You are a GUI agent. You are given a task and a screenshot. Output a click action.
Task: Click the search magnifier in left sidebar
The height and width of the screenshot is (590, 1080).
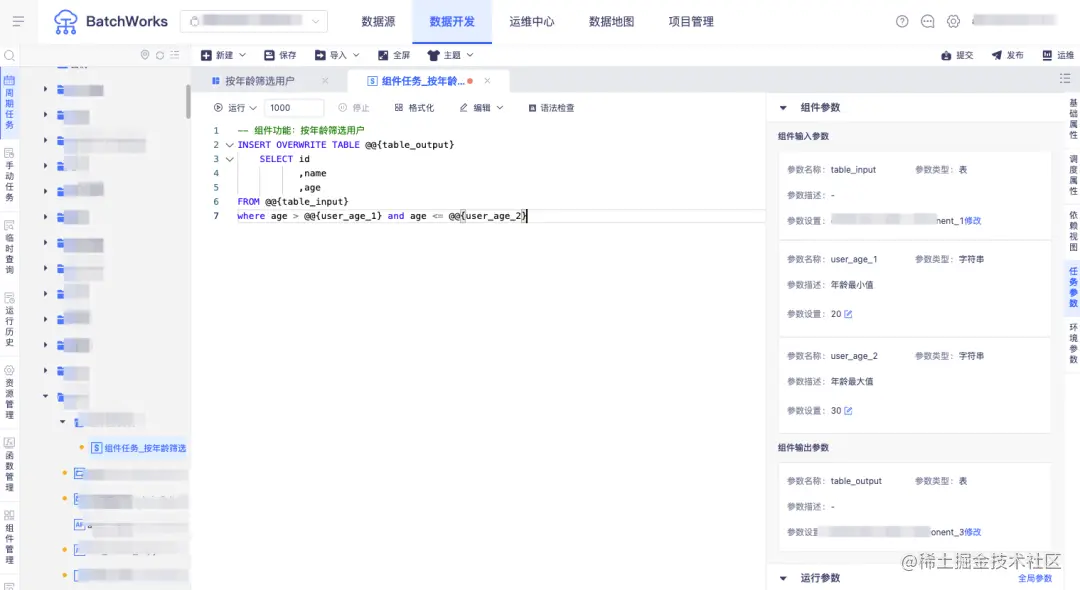(10, 56)
